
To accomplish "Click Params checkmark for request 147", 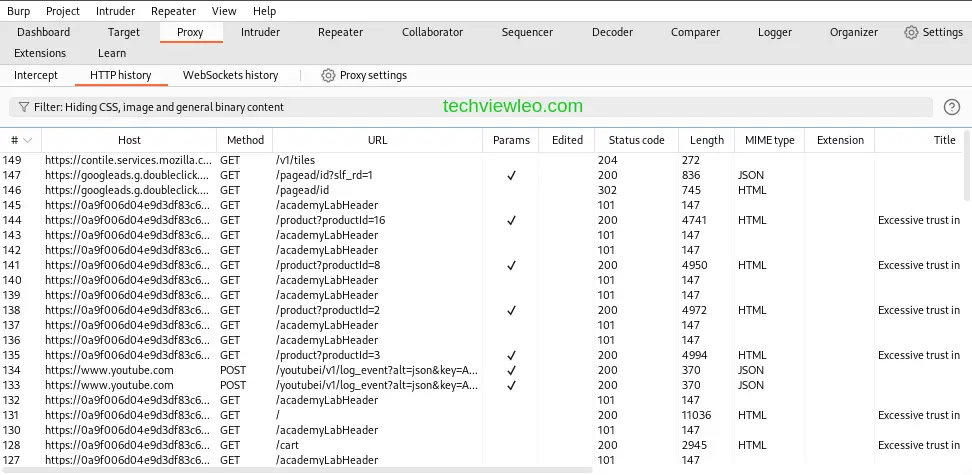I will [x=511, y=175].
